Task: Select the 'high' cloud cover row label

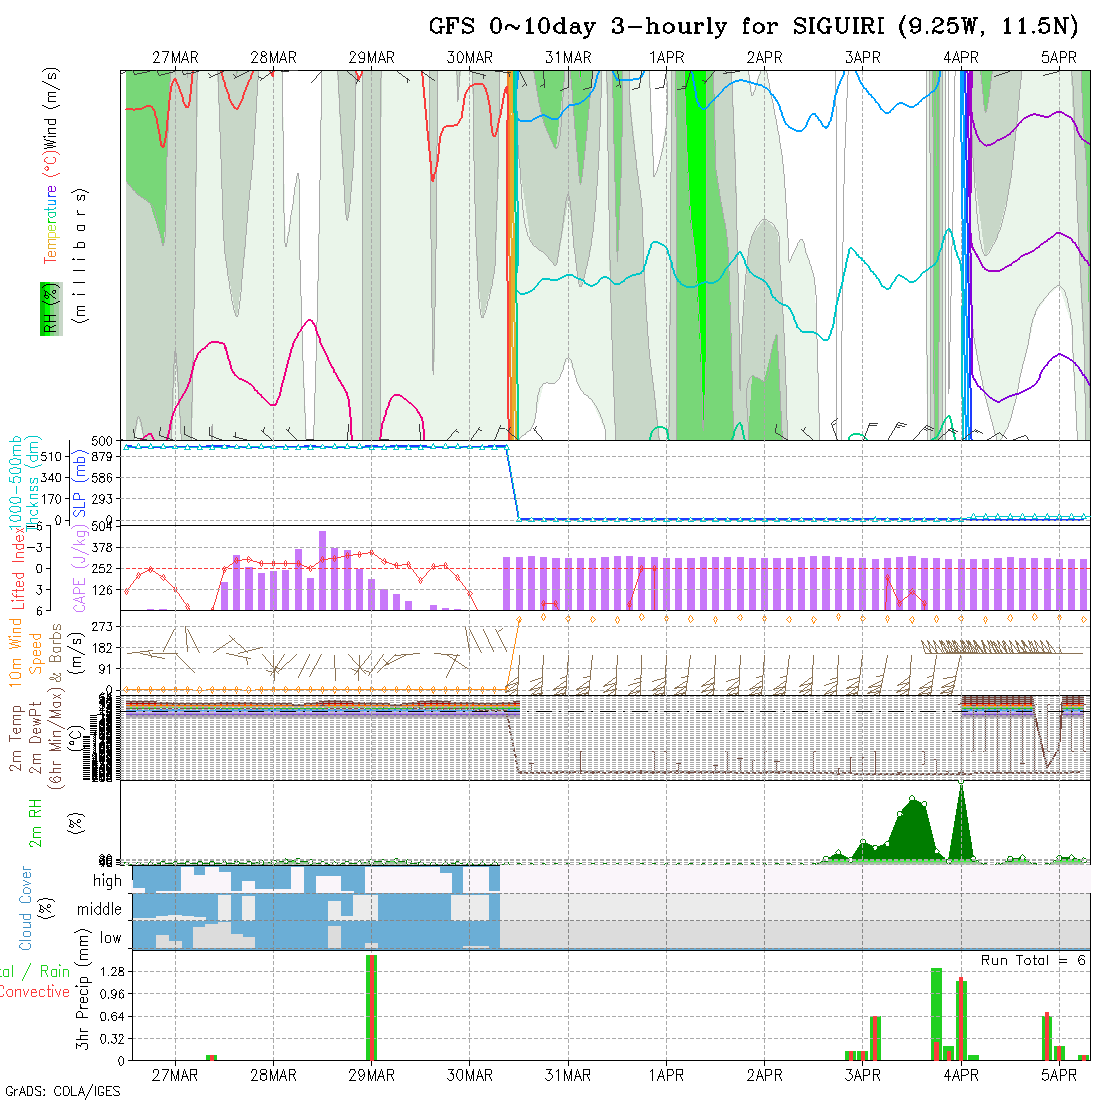Action: 106,881
